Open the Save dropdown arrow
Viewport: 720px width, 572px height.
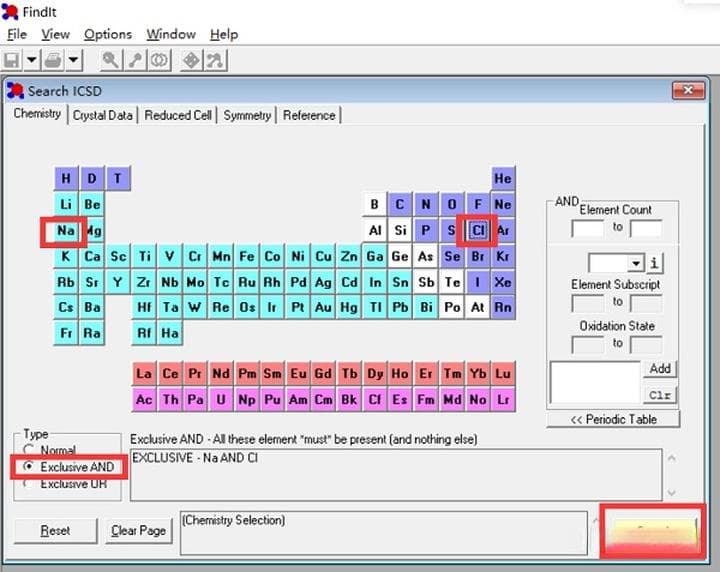pos(31,61)
